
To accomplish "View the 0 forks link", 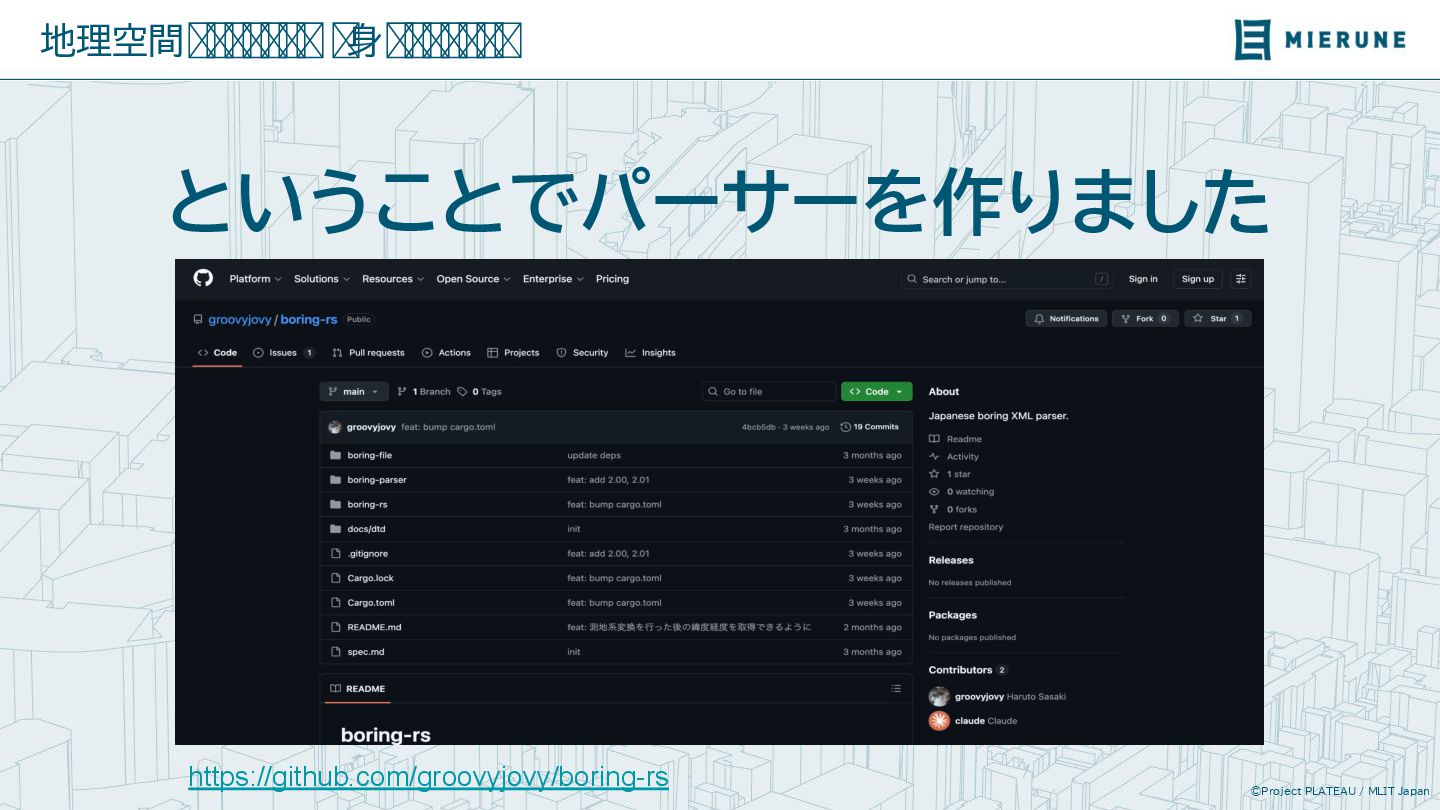I will 953,510.
